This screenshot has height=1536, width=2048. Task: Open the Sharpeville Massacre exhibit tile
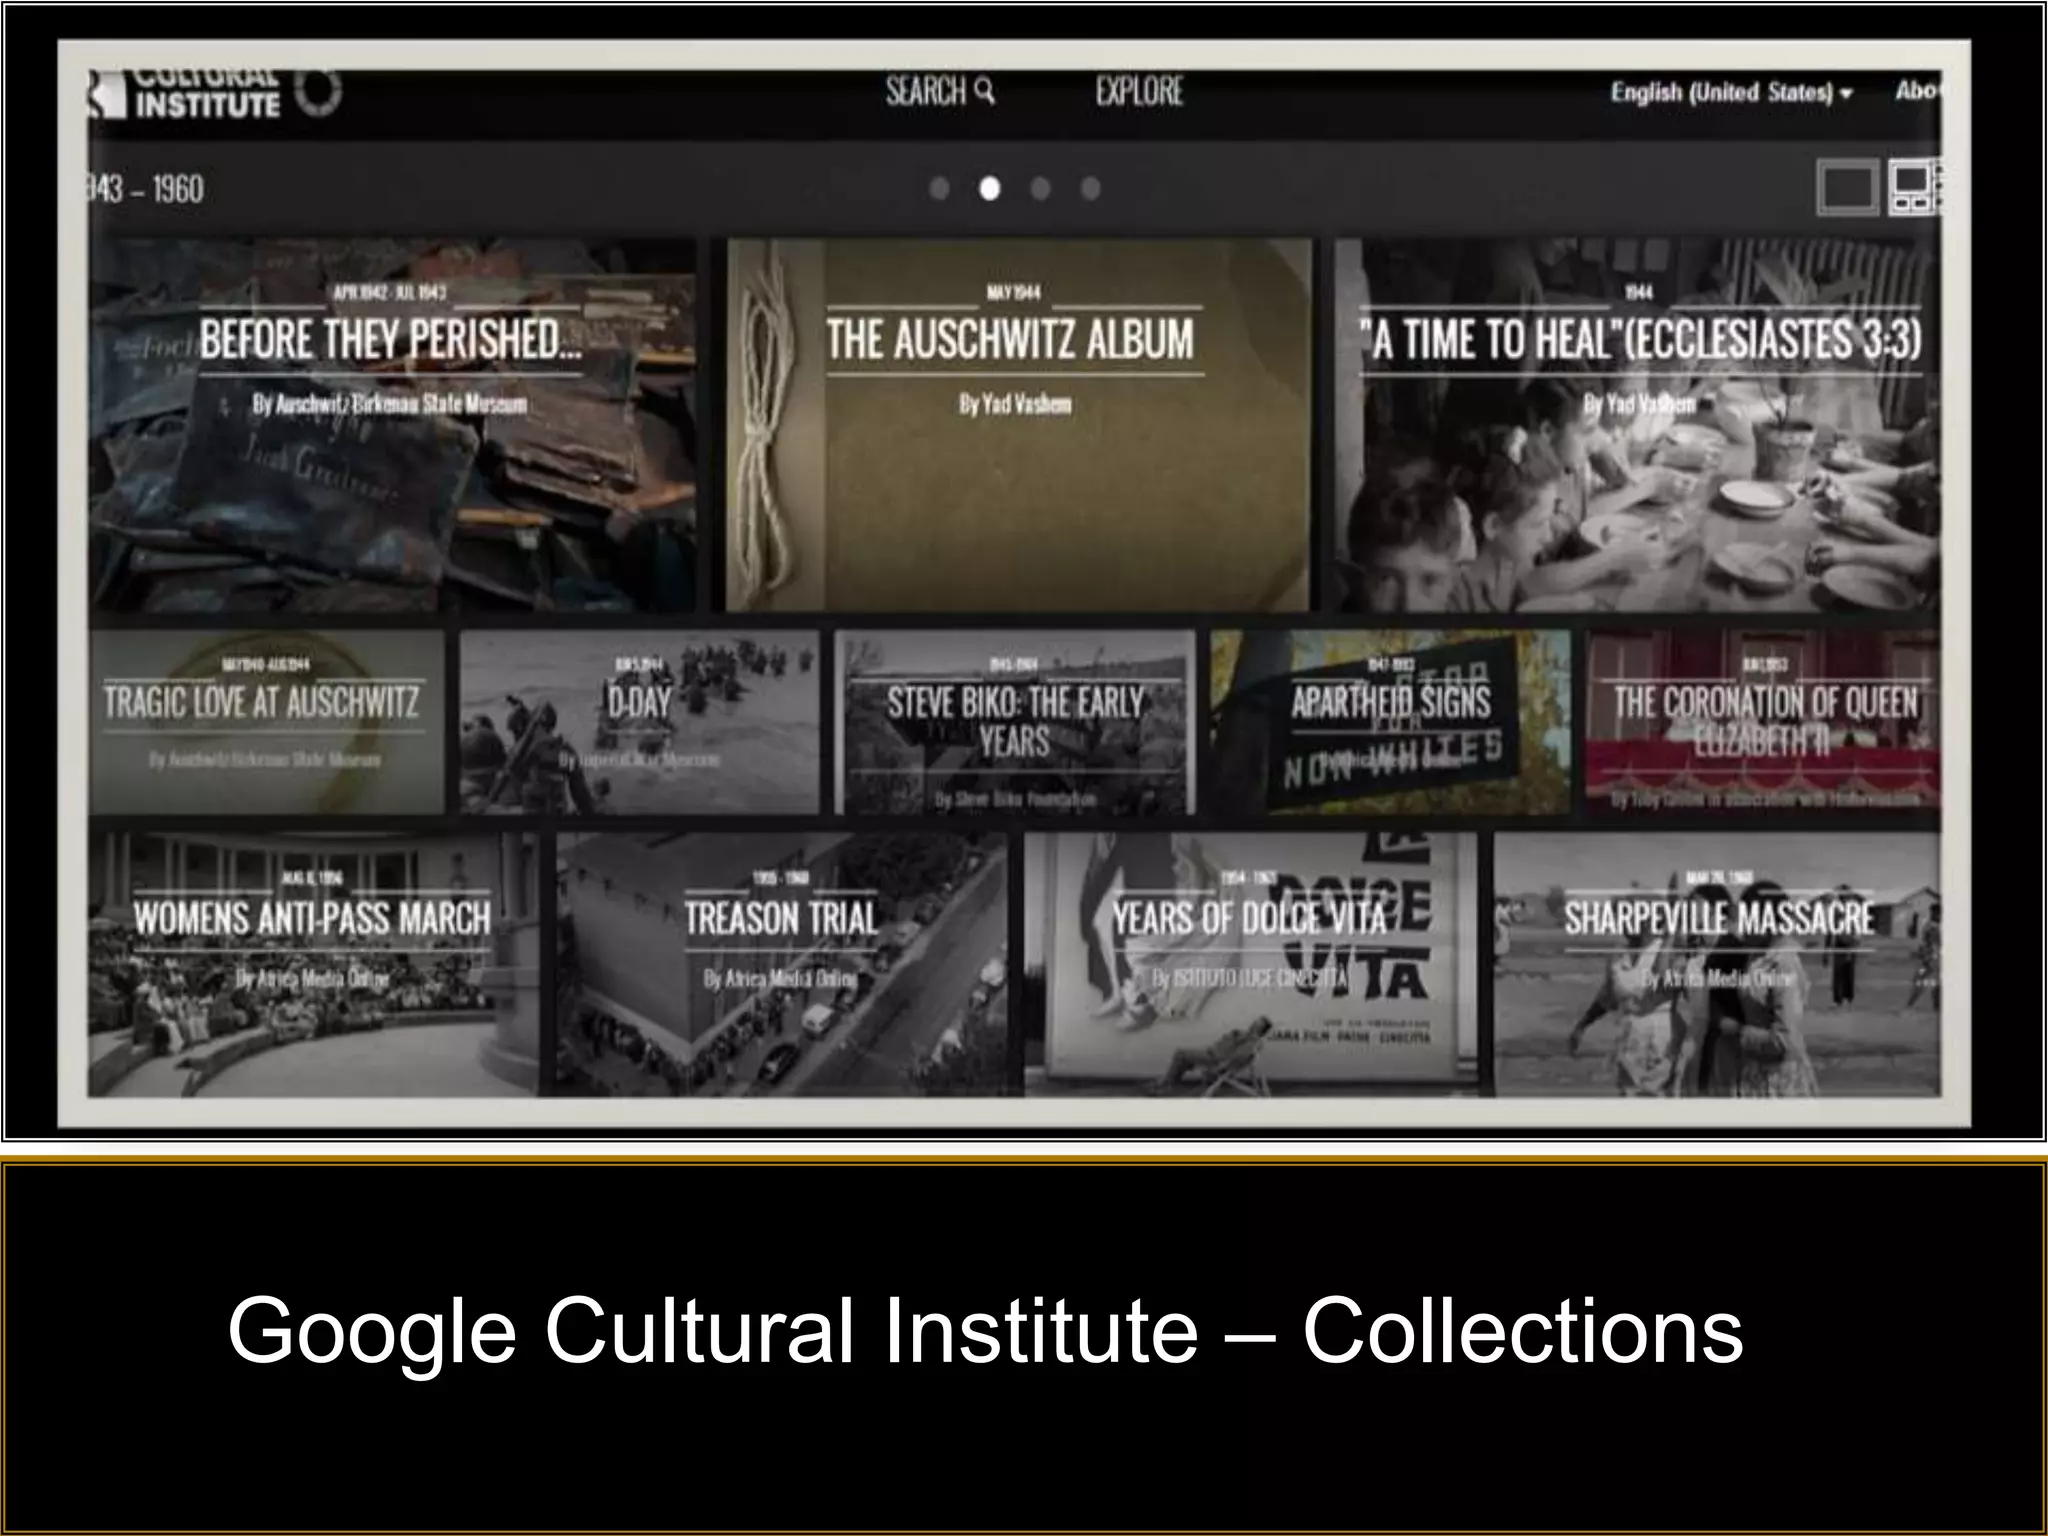coord(1717,964)
